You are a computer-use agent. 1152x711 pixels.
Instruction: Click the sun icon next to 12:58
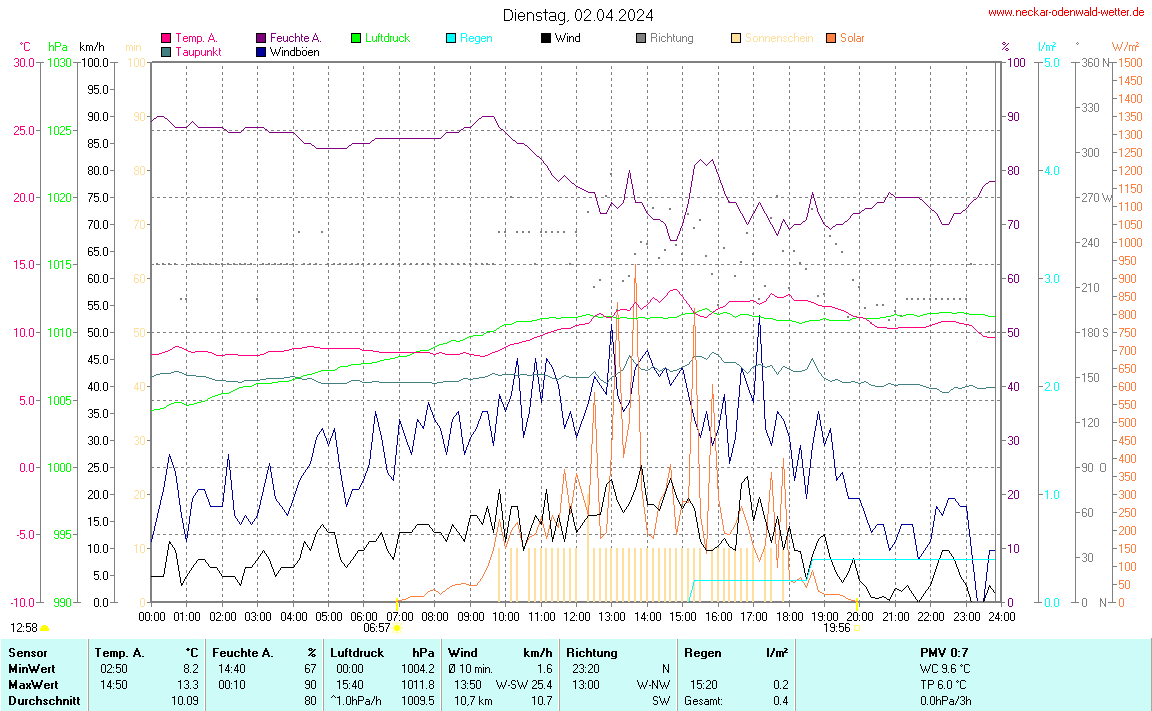tap(45, 628)
